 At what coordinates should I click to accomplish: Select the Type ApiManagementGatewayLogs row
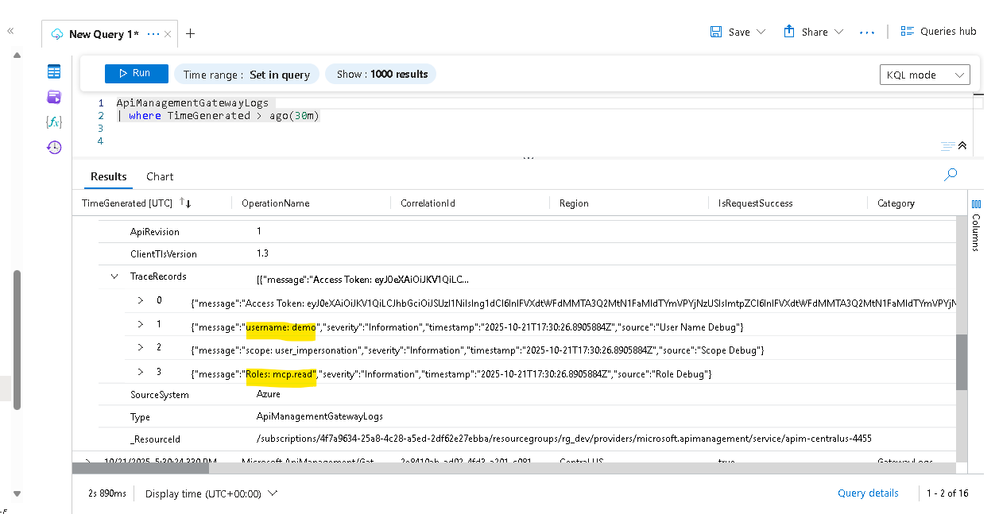tap(528, 417)
